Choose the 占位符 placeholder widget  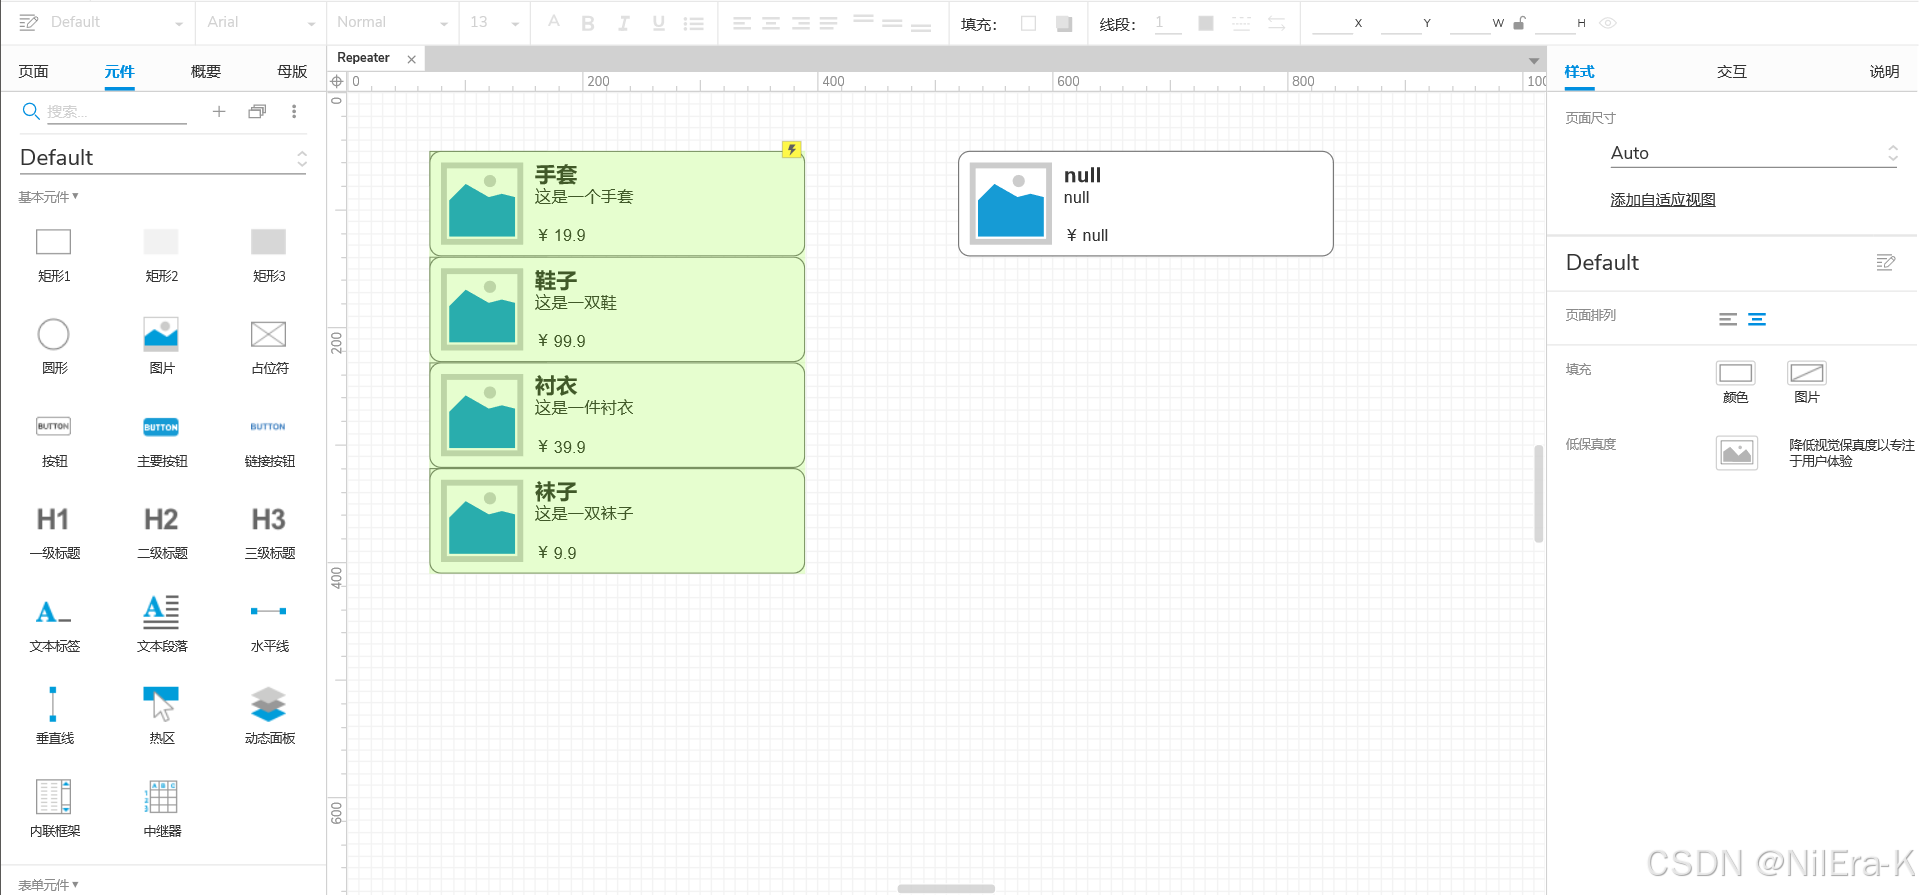tap(268, 347)
